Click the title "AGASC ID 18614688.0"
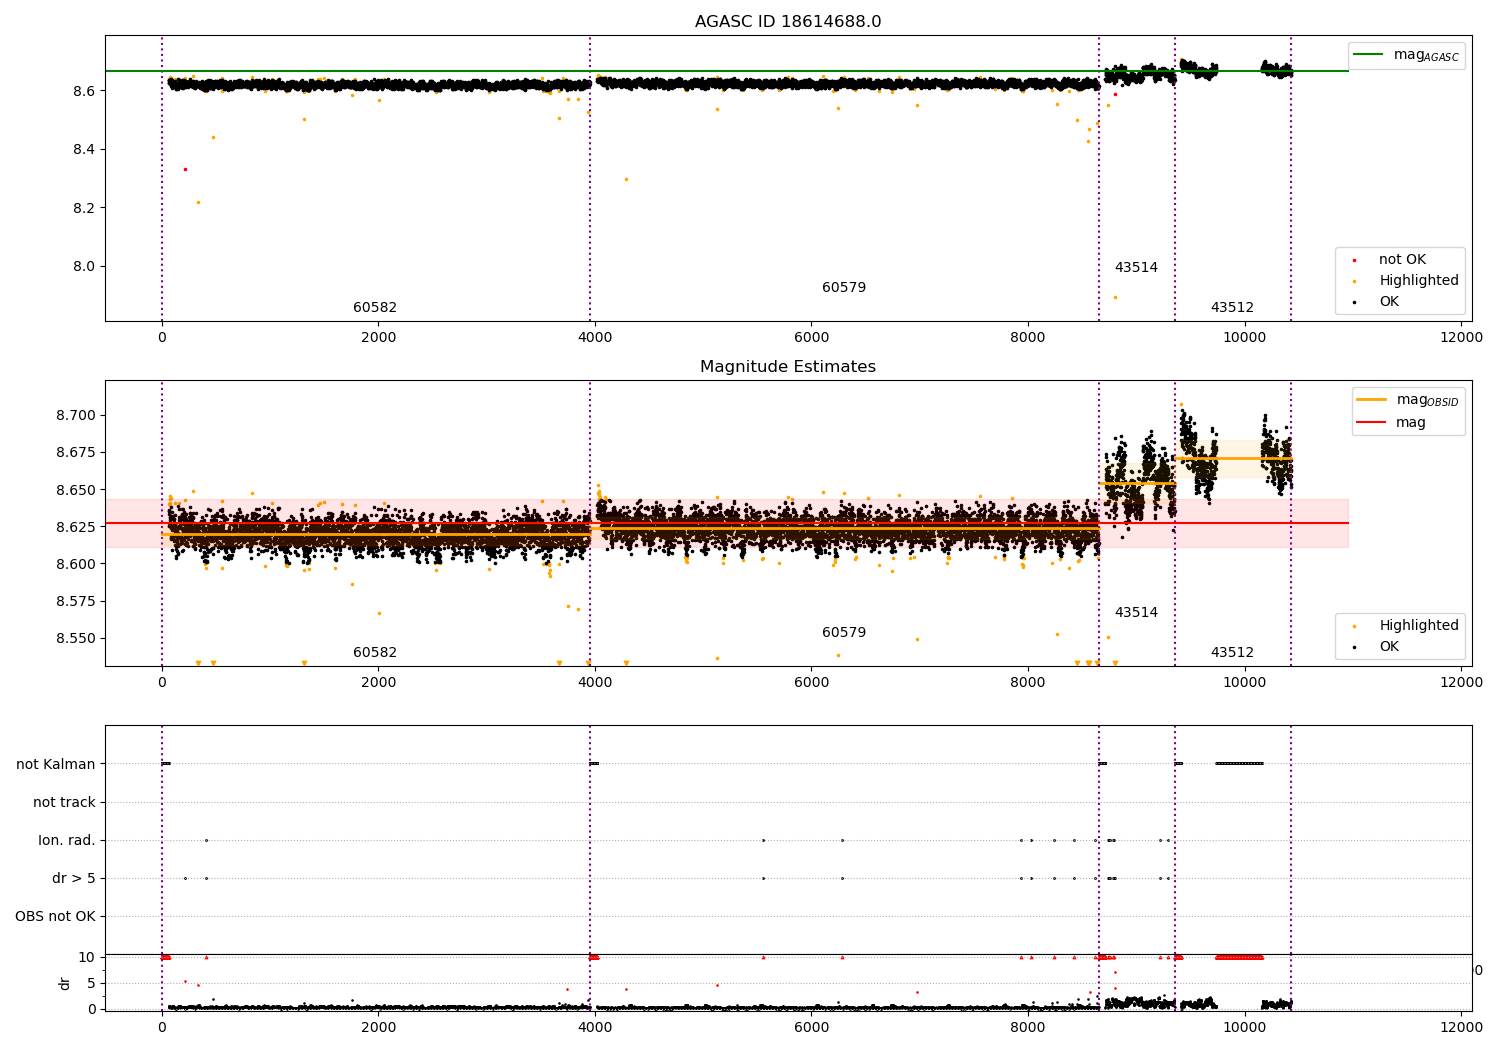This screenshot has height=1050, width=1500. (x=788, y=22)
